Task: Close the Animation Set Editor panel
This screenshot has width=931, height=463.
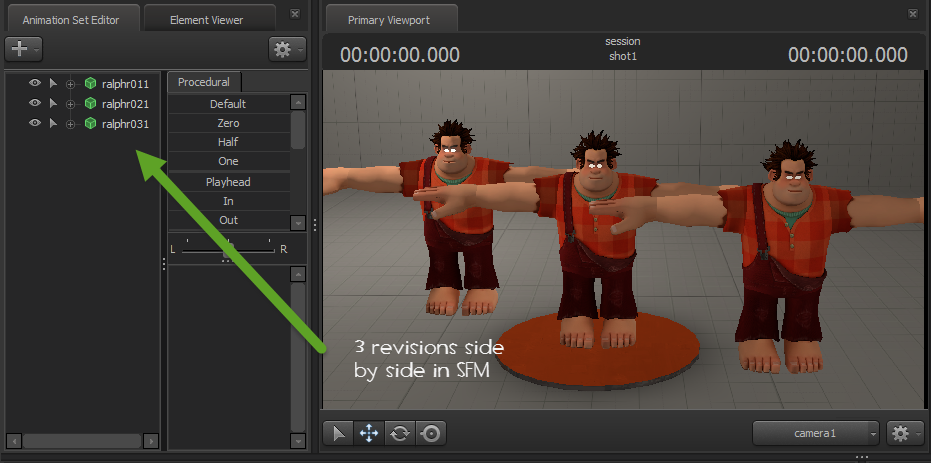Action: coord(295,14)
